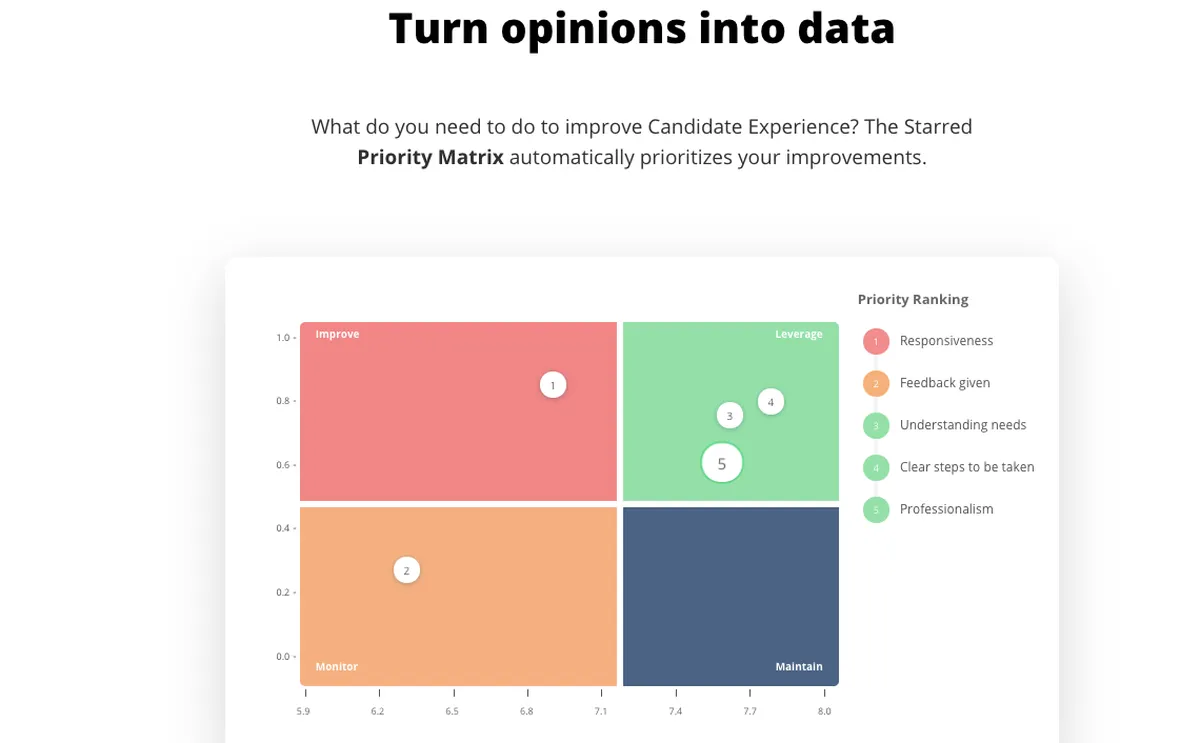Viewport: 1200px width, 743px height.
Task: Click data point 3 in Leverage quadrant
Action: click(730, 415)
